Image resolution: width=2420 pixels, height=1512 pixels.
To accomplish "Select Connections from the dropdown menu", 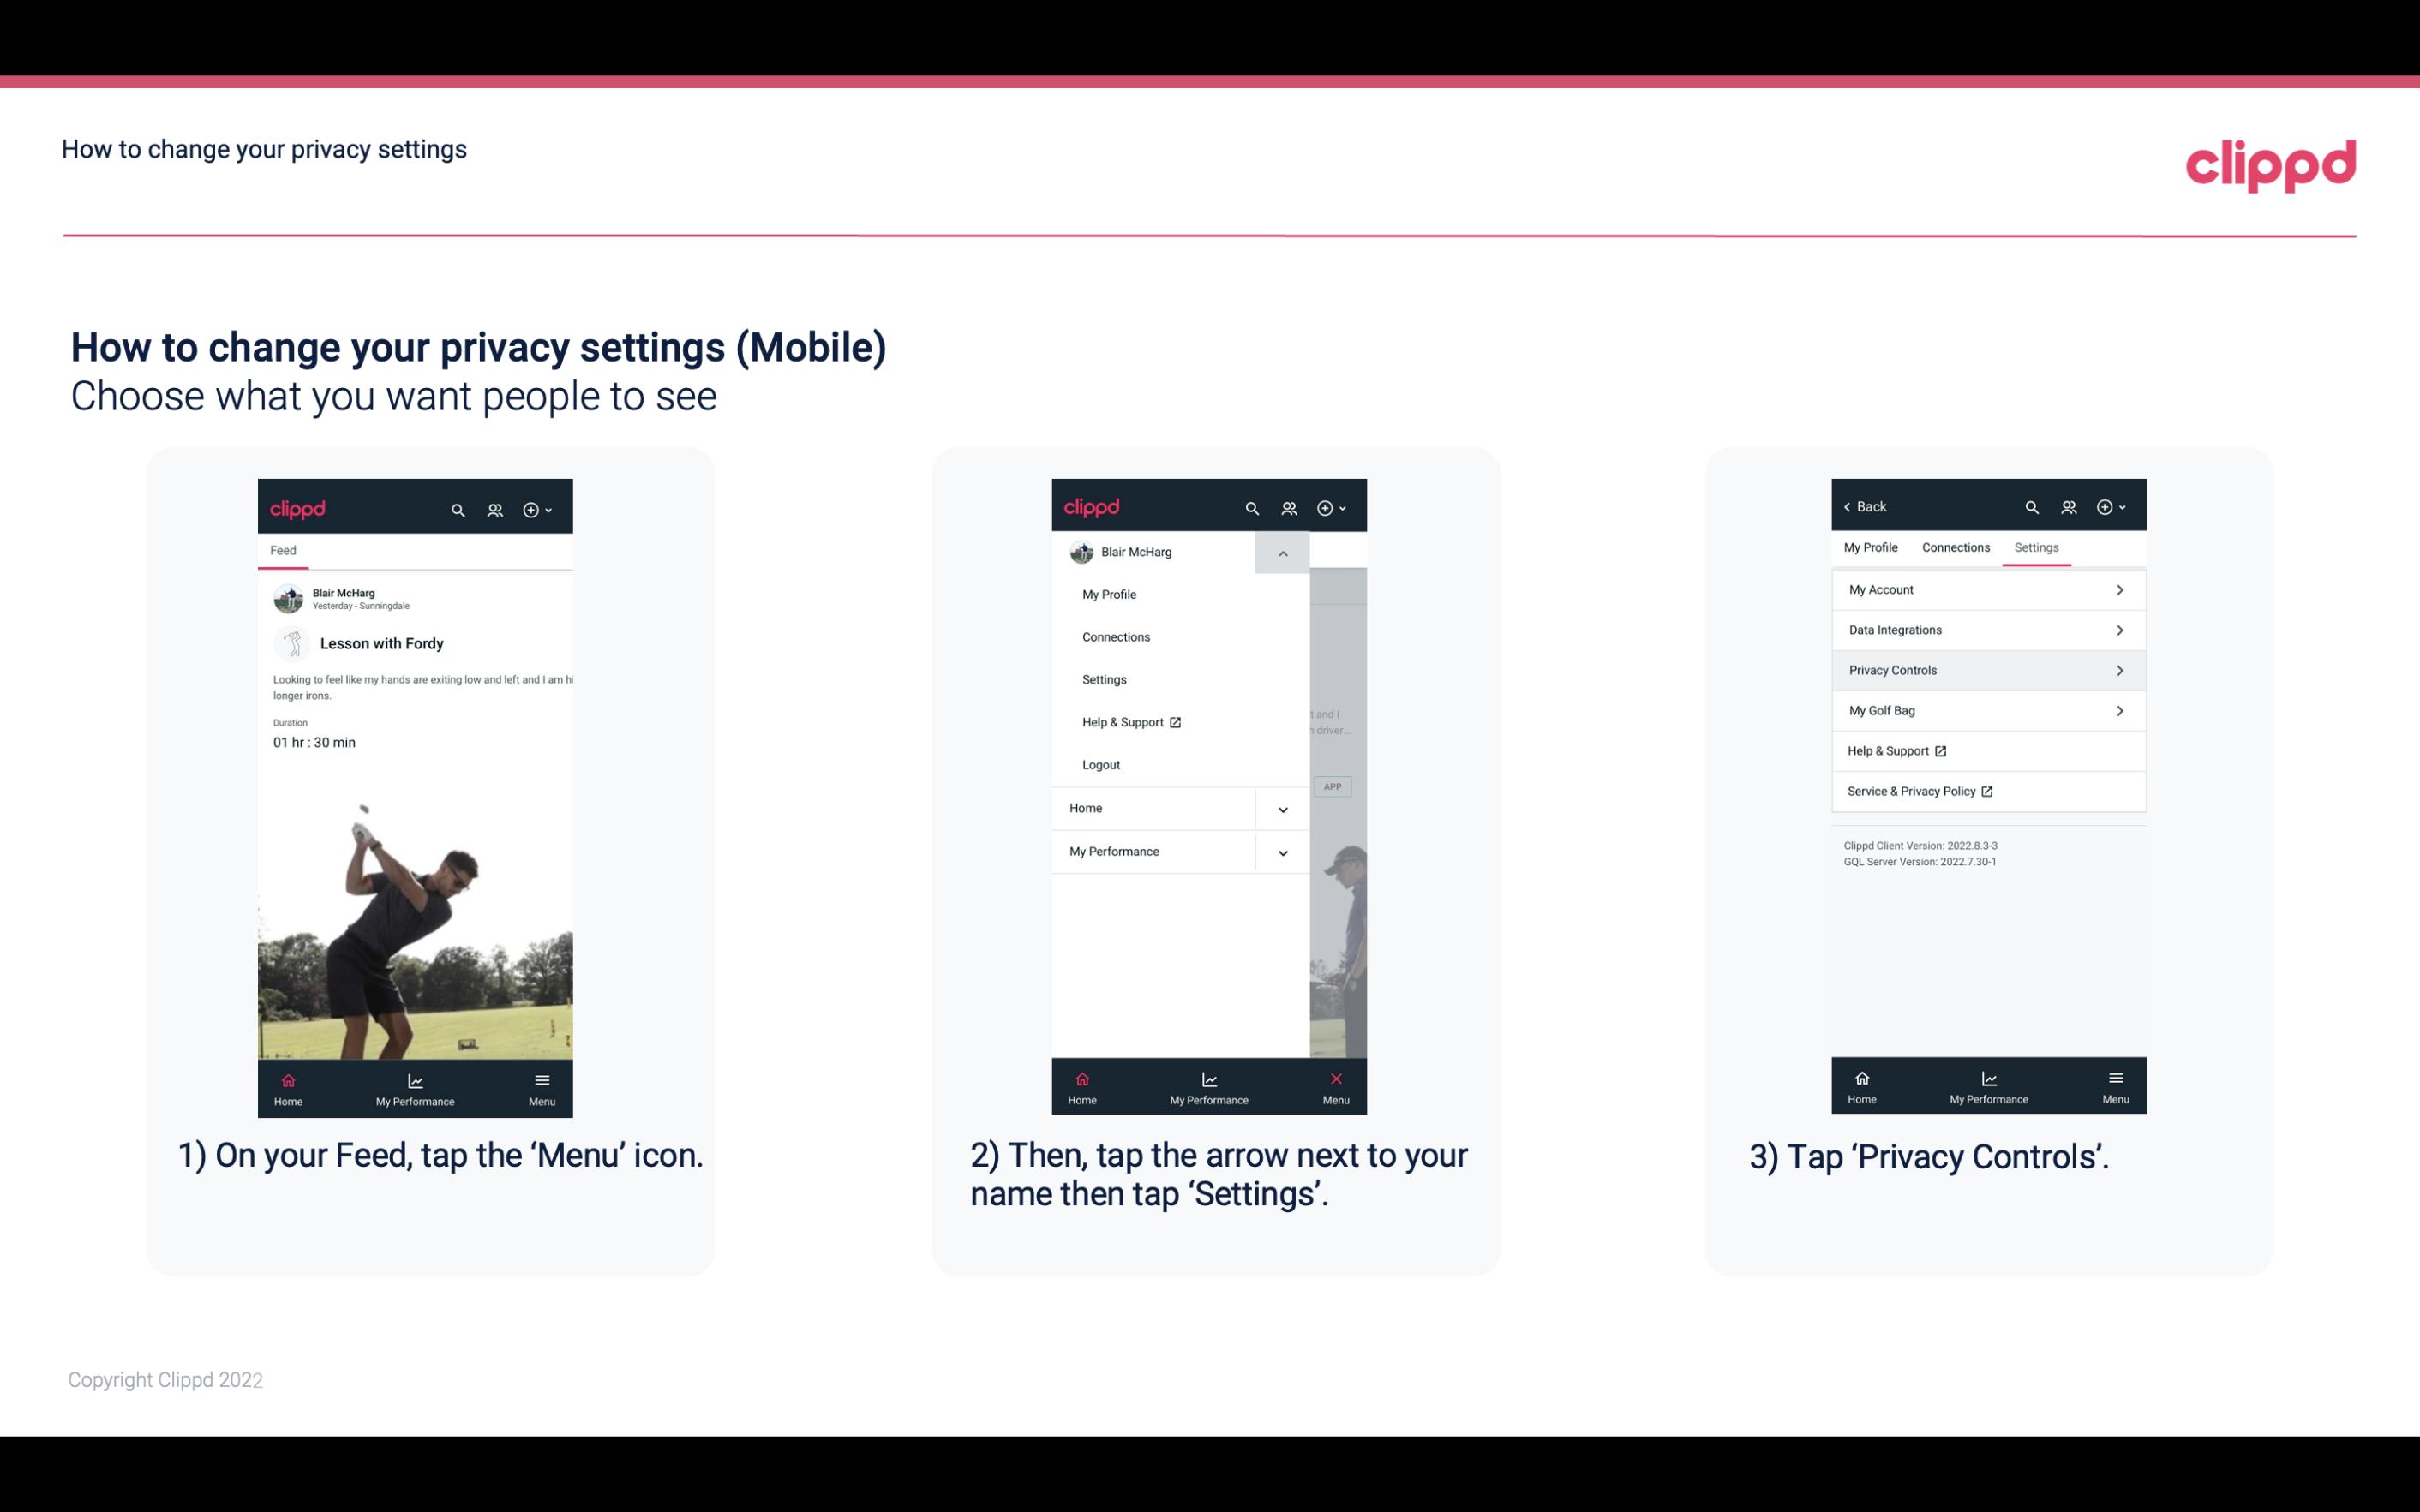I will [x=1115, y=637].
